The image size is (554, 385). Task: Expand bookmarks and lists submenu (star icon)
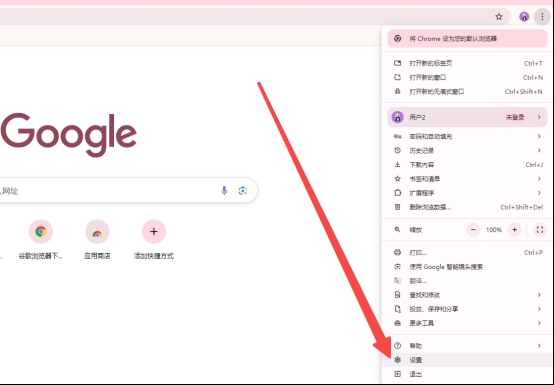click(467, 179)
